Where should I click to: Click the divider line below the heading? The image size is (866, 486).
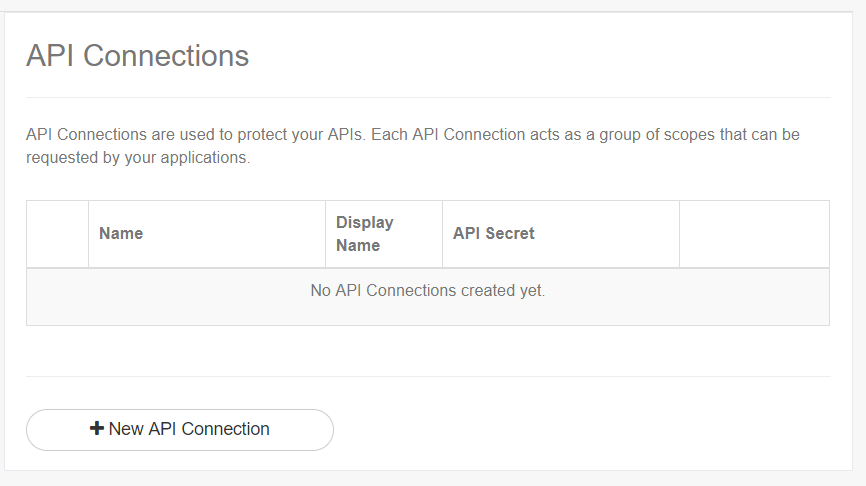pyautogui.click(x=428, y=97)
